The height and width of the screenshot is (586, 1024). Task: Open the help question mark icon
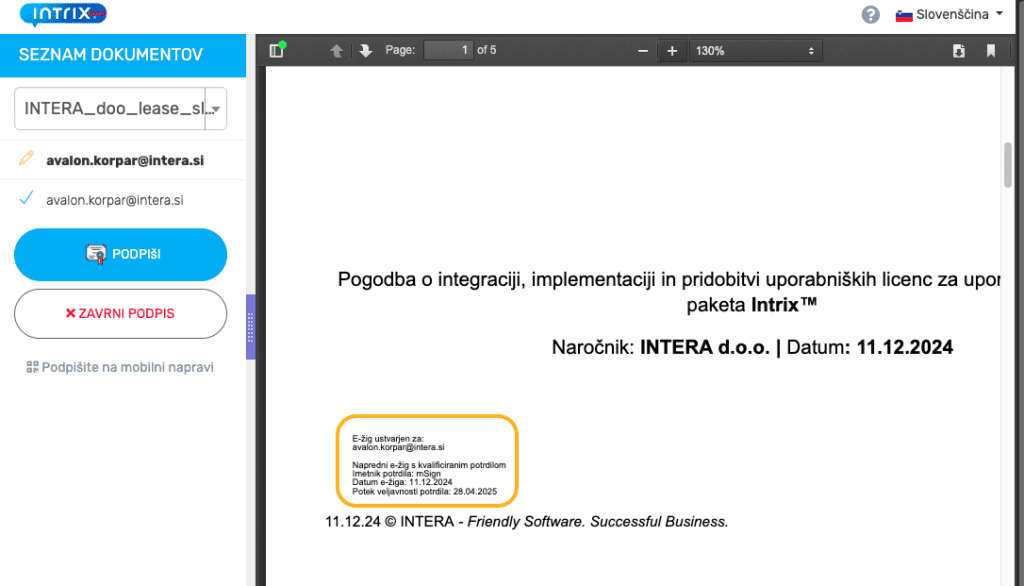(x=871, y=15)
